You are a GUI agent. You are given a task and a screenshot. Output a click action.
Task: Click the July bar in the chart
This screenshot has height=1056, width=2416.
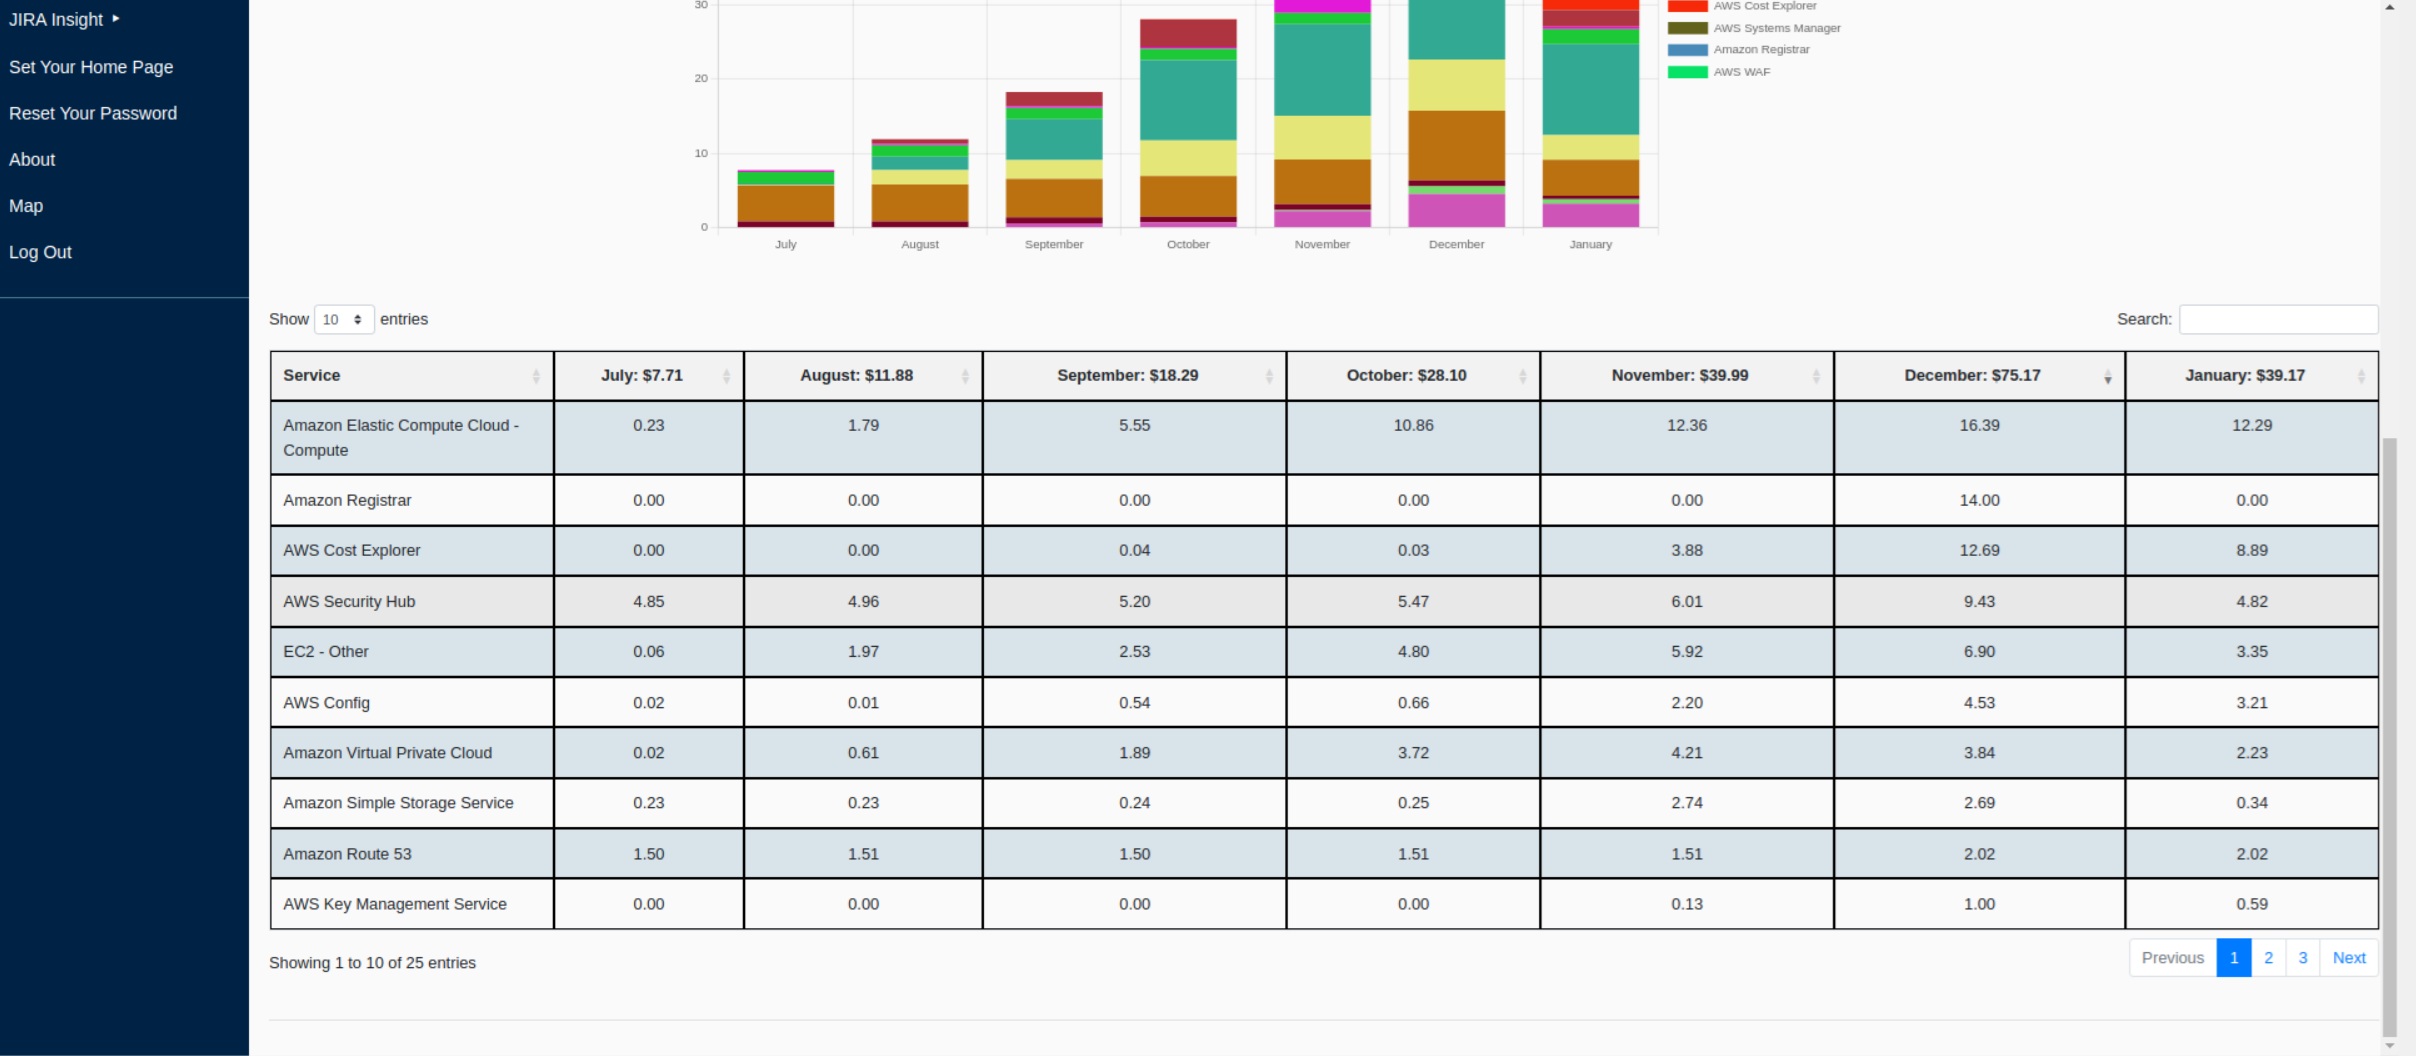[x=786, y=199]
